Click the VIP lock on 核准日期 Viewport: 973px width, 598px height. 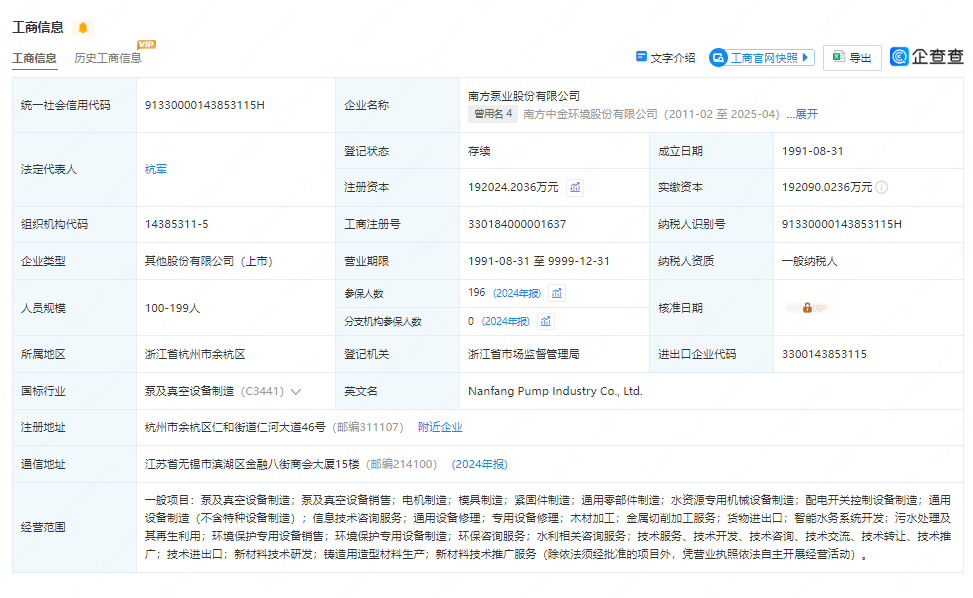(807, 308)
